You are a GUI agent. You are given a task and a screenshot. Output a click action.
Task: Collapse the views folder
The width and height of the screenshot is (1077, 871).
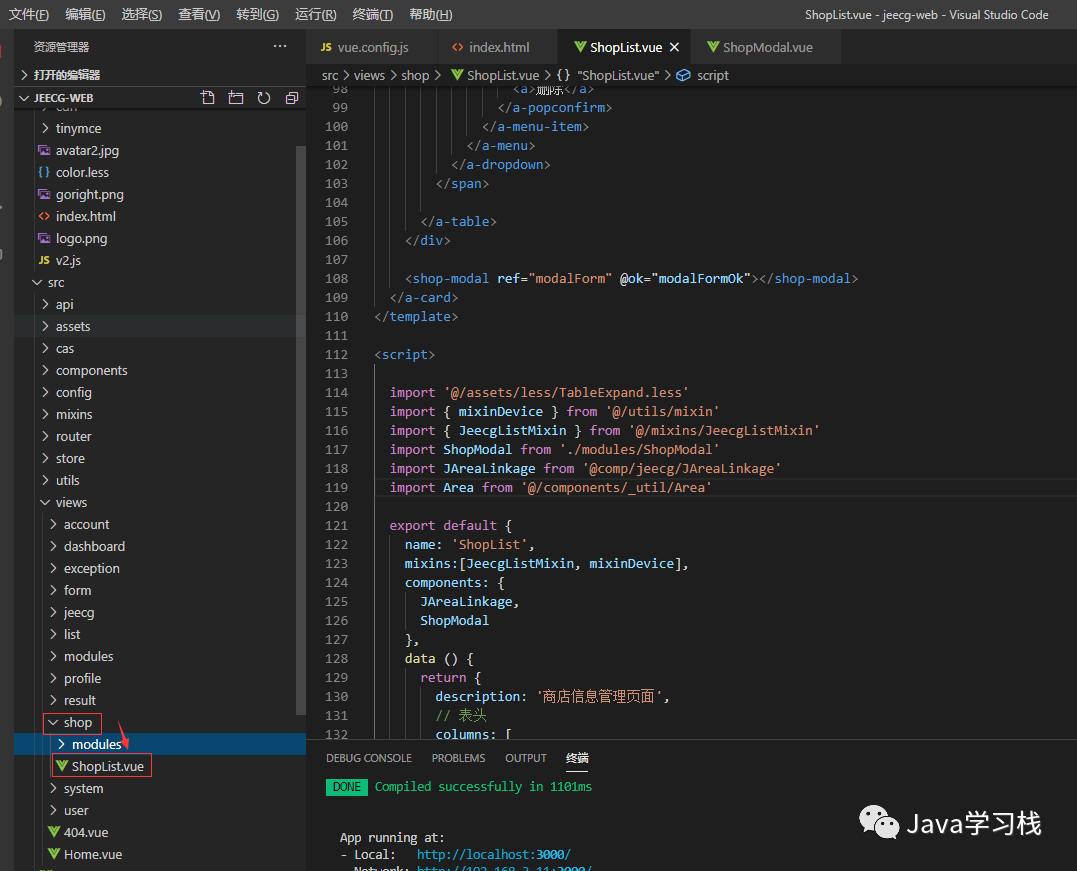coord(159,502)
